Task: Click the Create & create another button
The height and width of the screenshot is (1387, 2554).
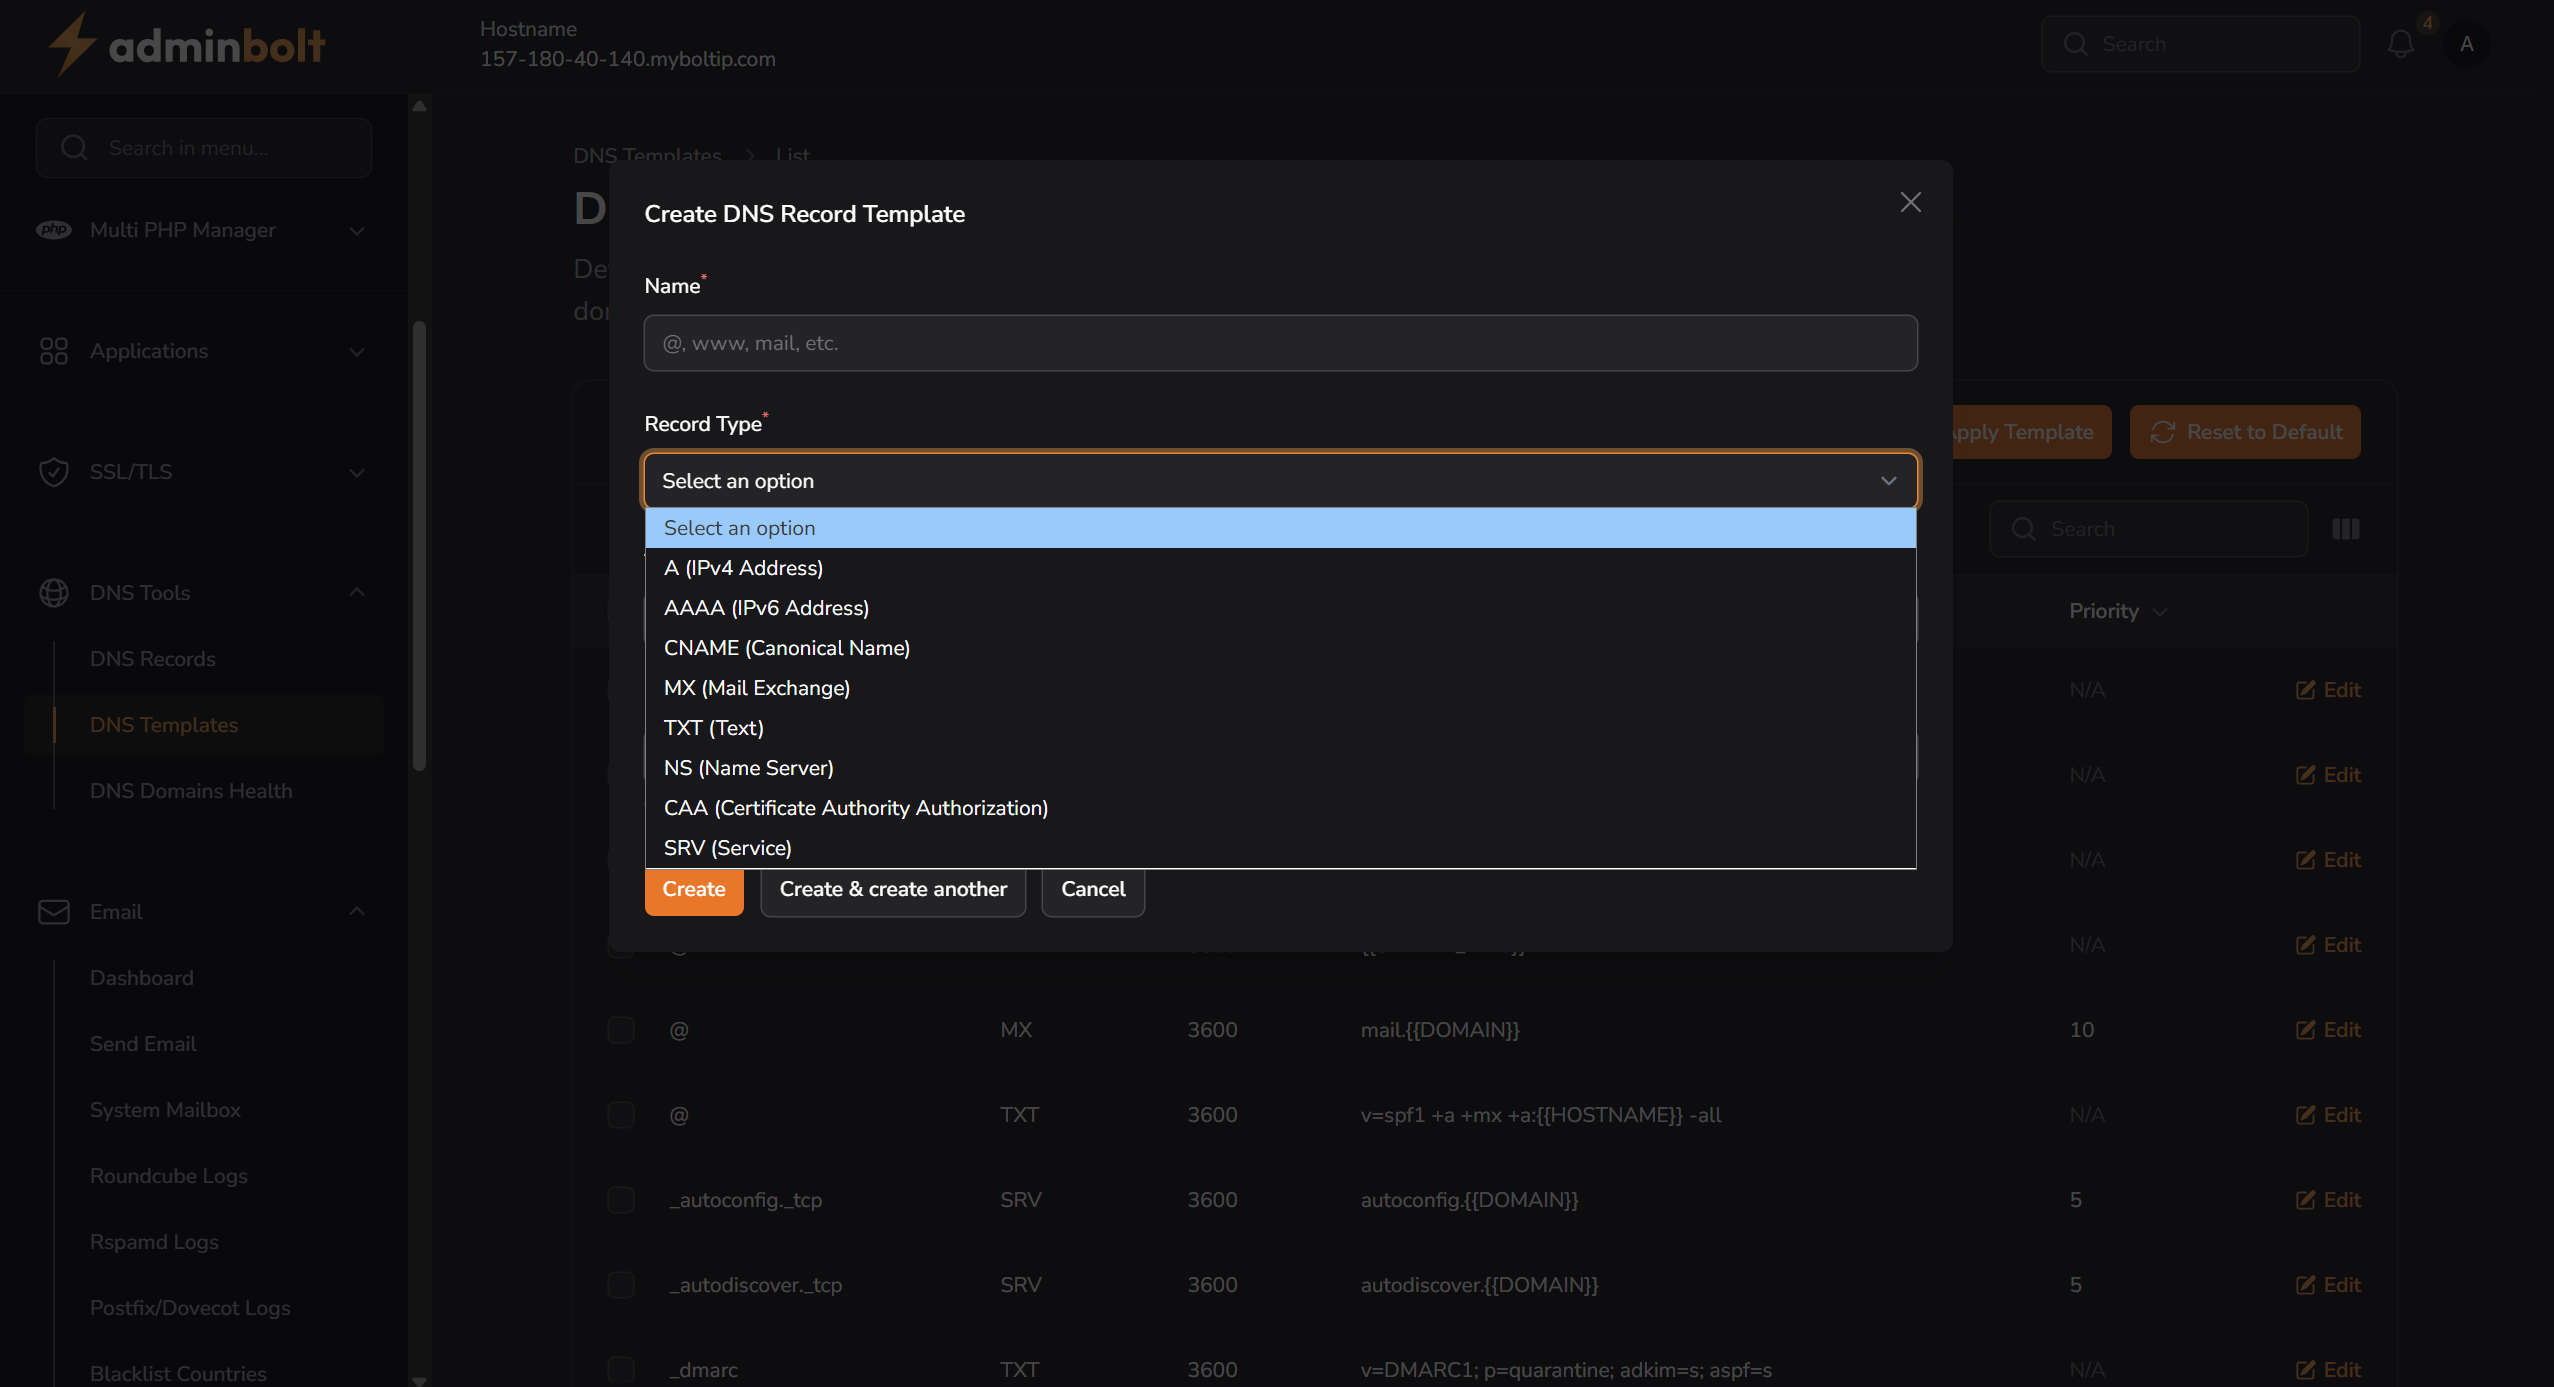Action: 892,888
